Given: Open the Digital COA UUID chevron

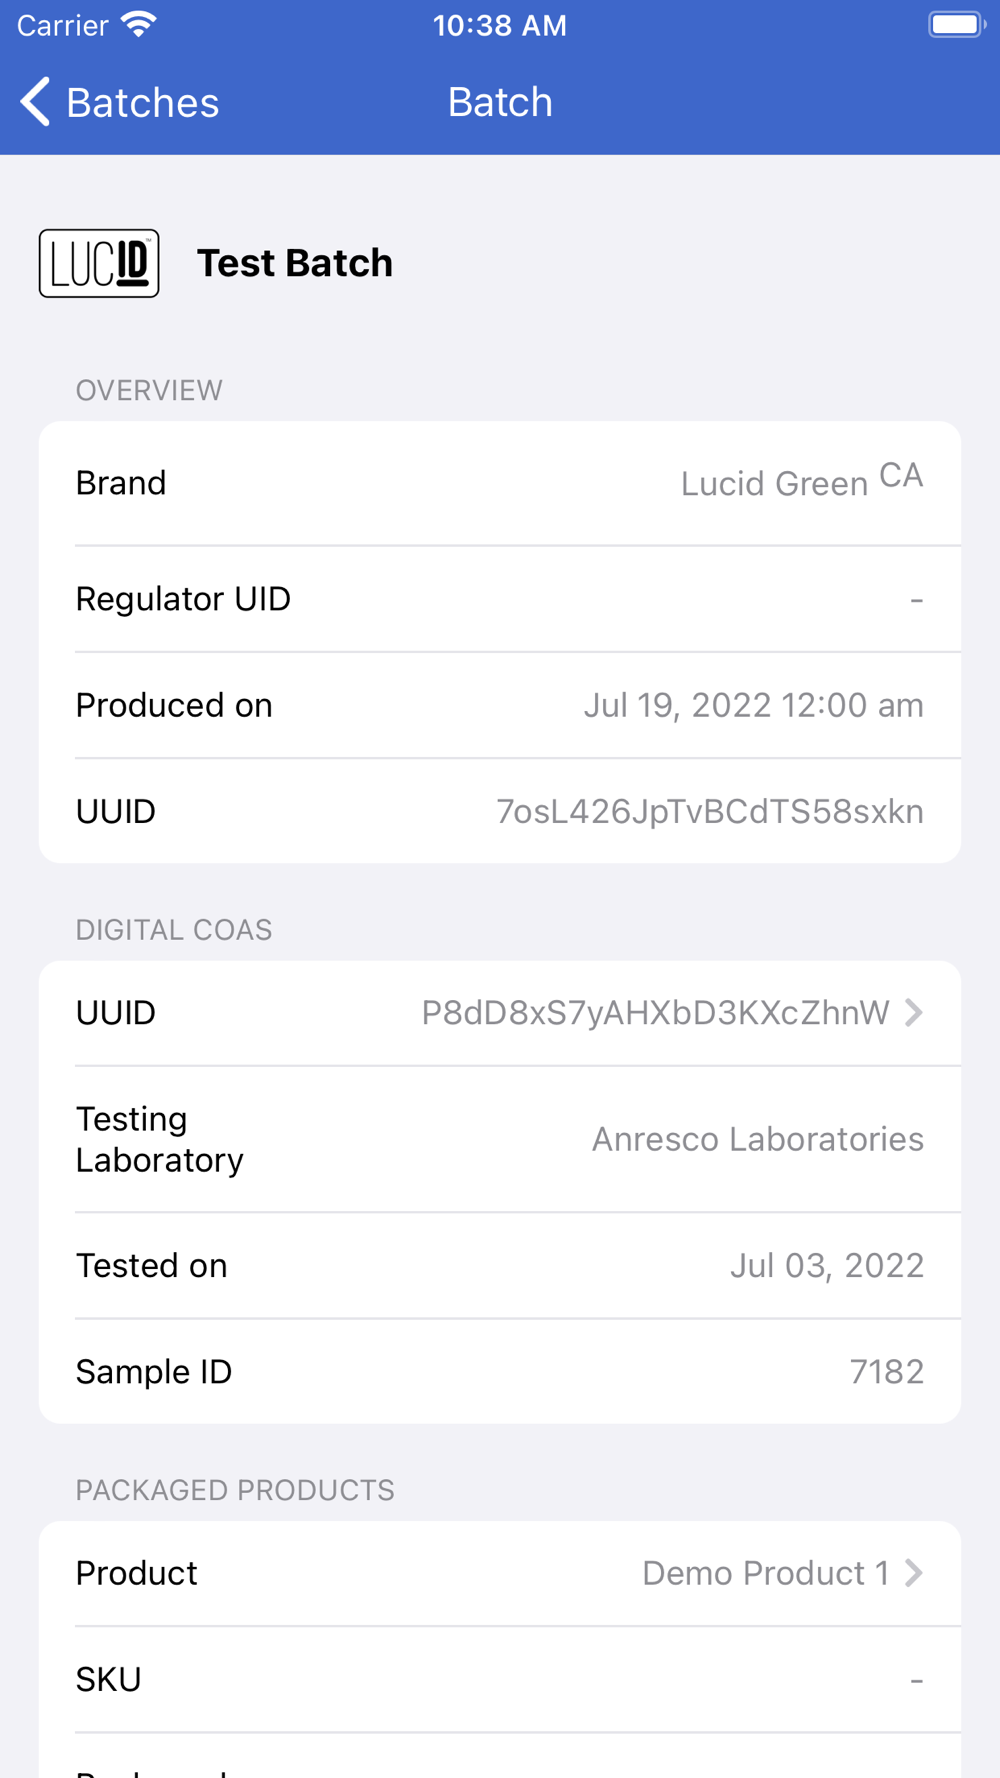Looking at the screenshot, I should tap(914, 1013).
